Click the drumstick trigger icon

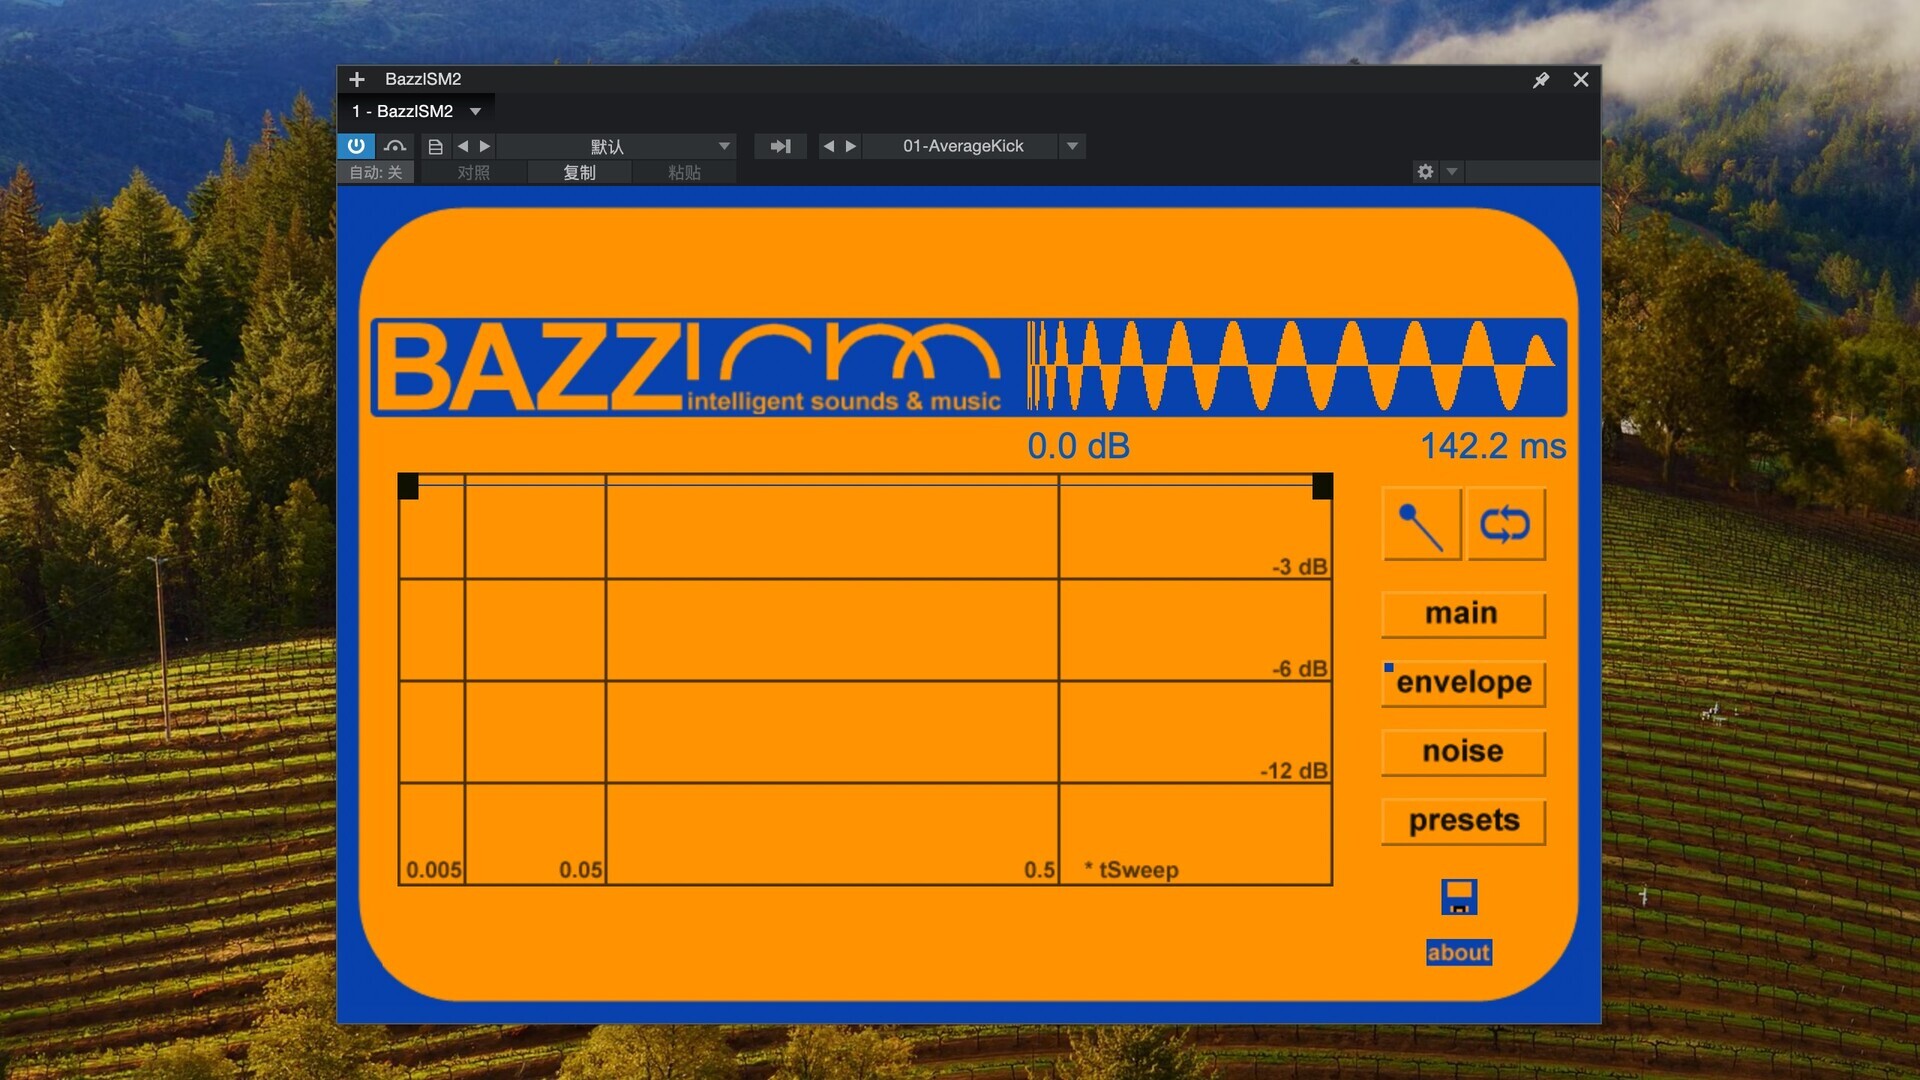[1421, 525]
